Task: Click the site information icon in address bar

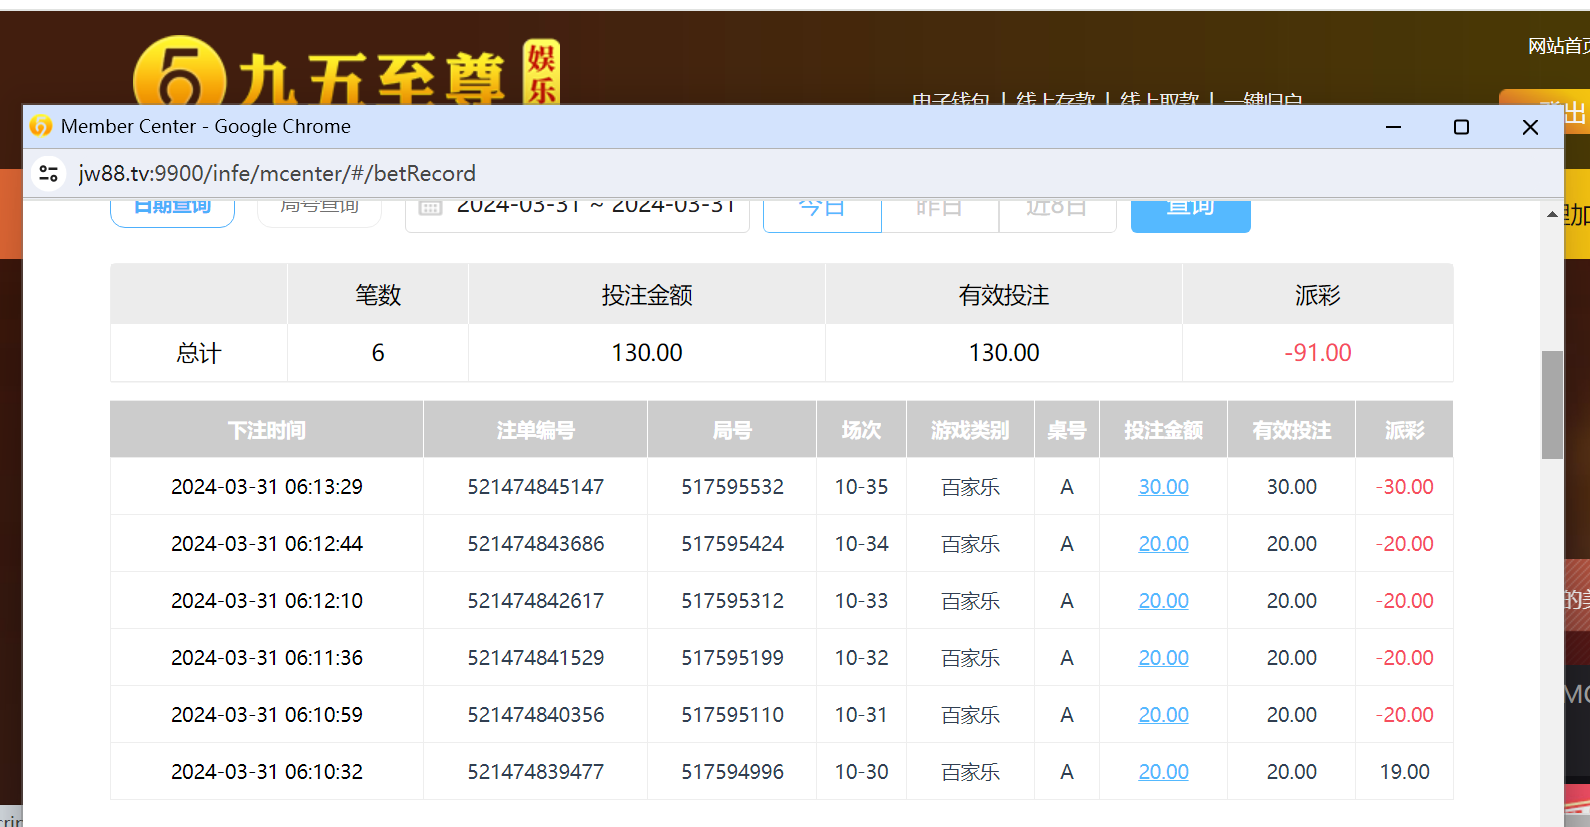Action: pos(48,173)
